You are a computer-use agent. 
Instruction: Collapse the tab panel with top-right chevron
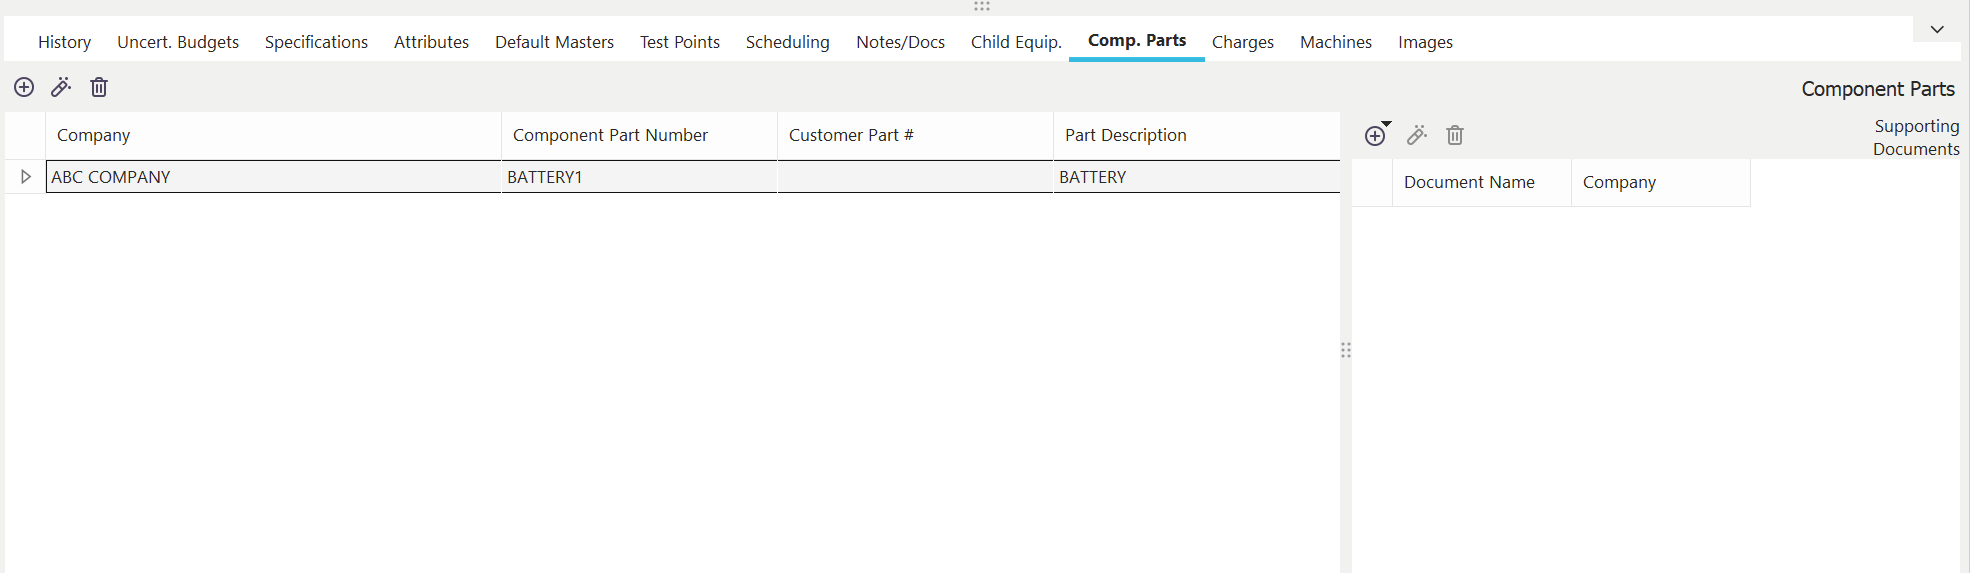[x=1937, y=29]
